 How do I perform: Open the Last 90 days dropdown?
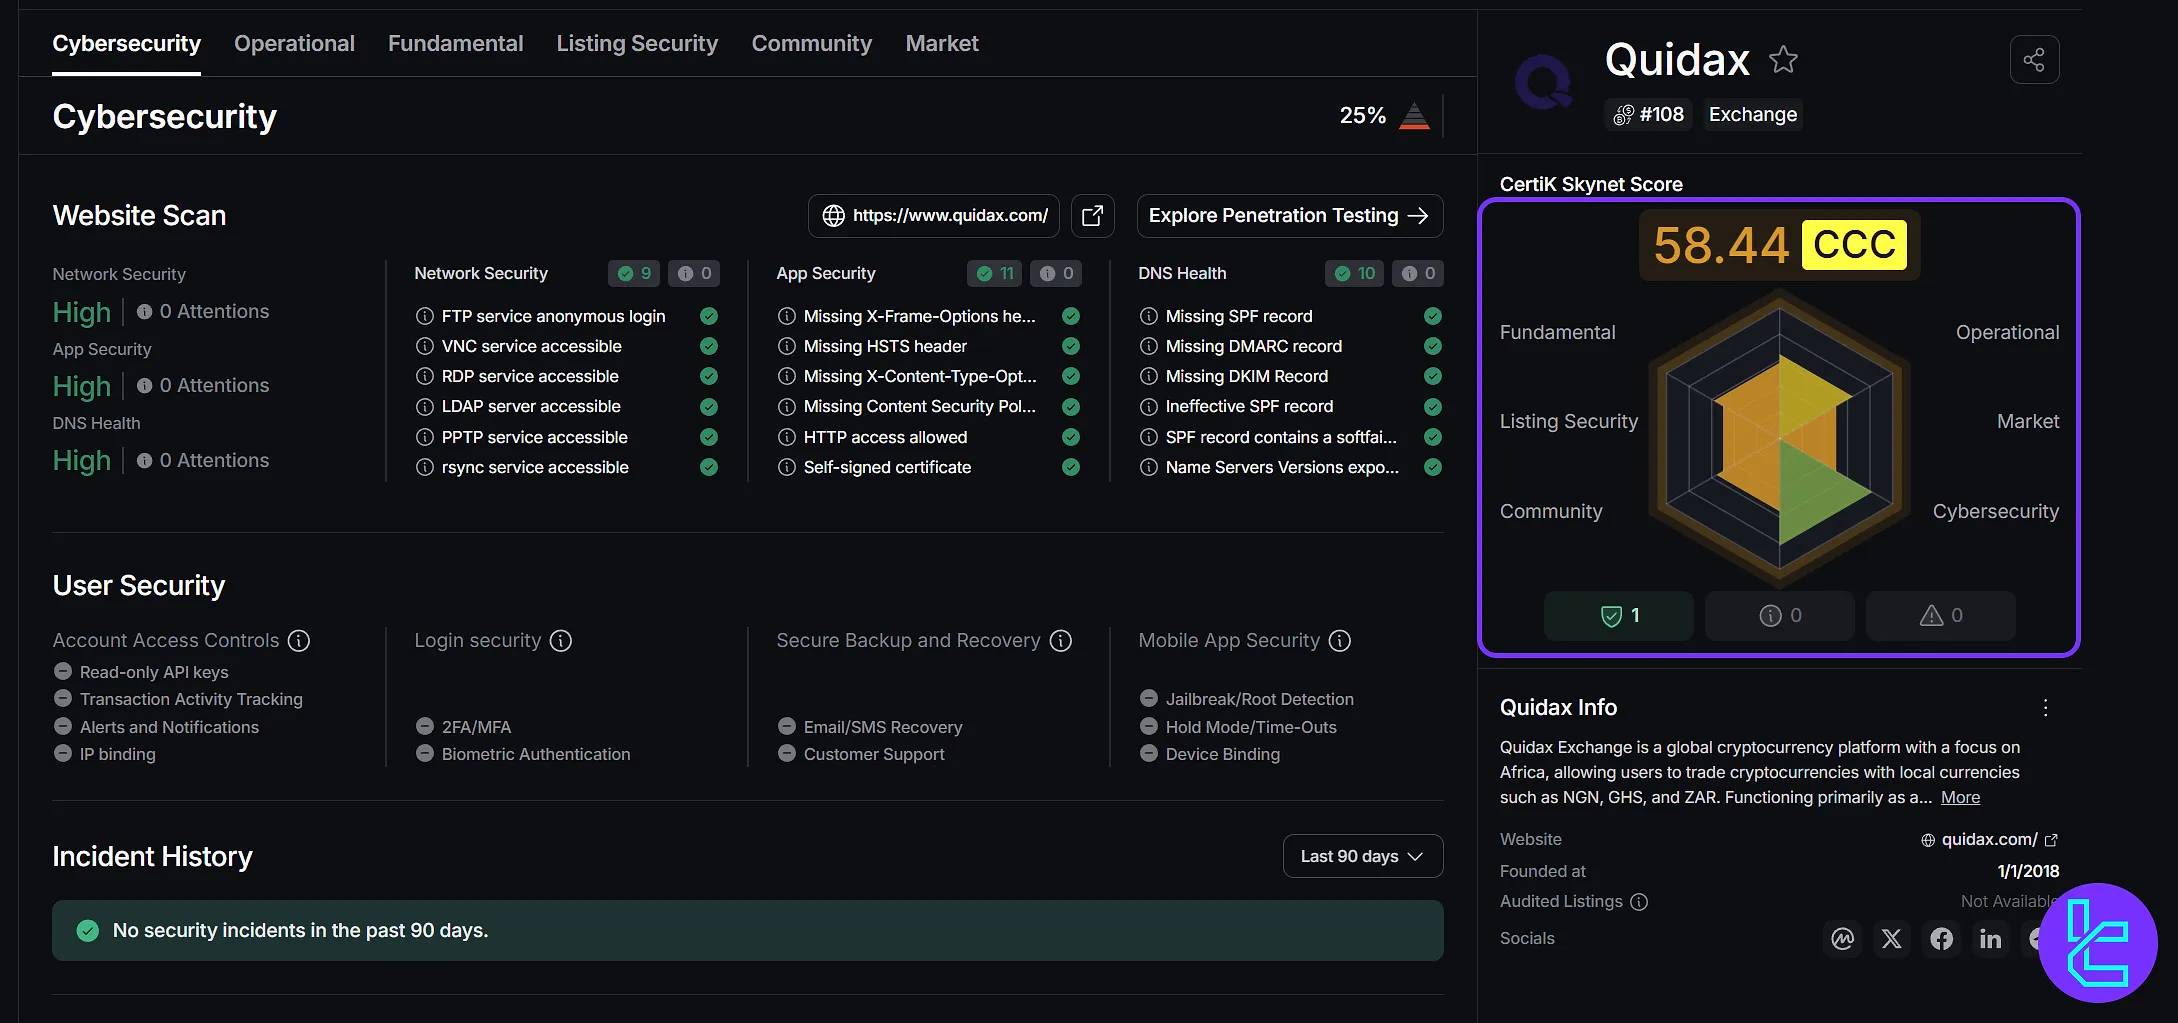1362,856
